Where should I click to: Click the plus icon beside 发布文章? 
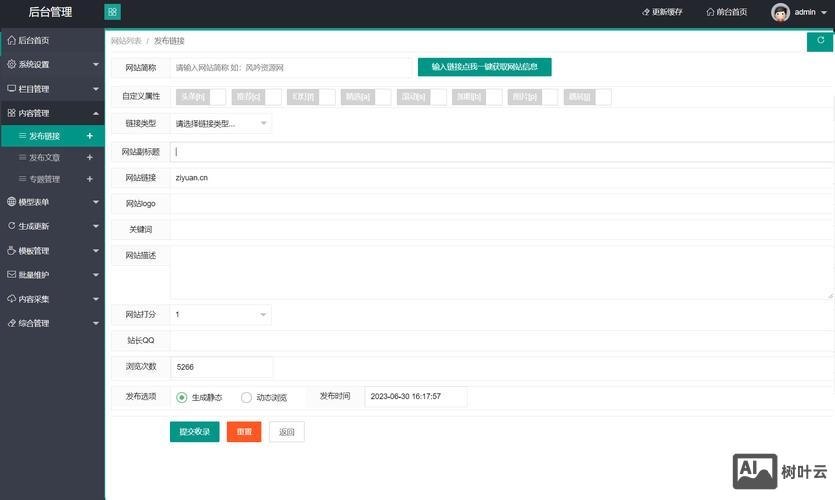[90, 158]
